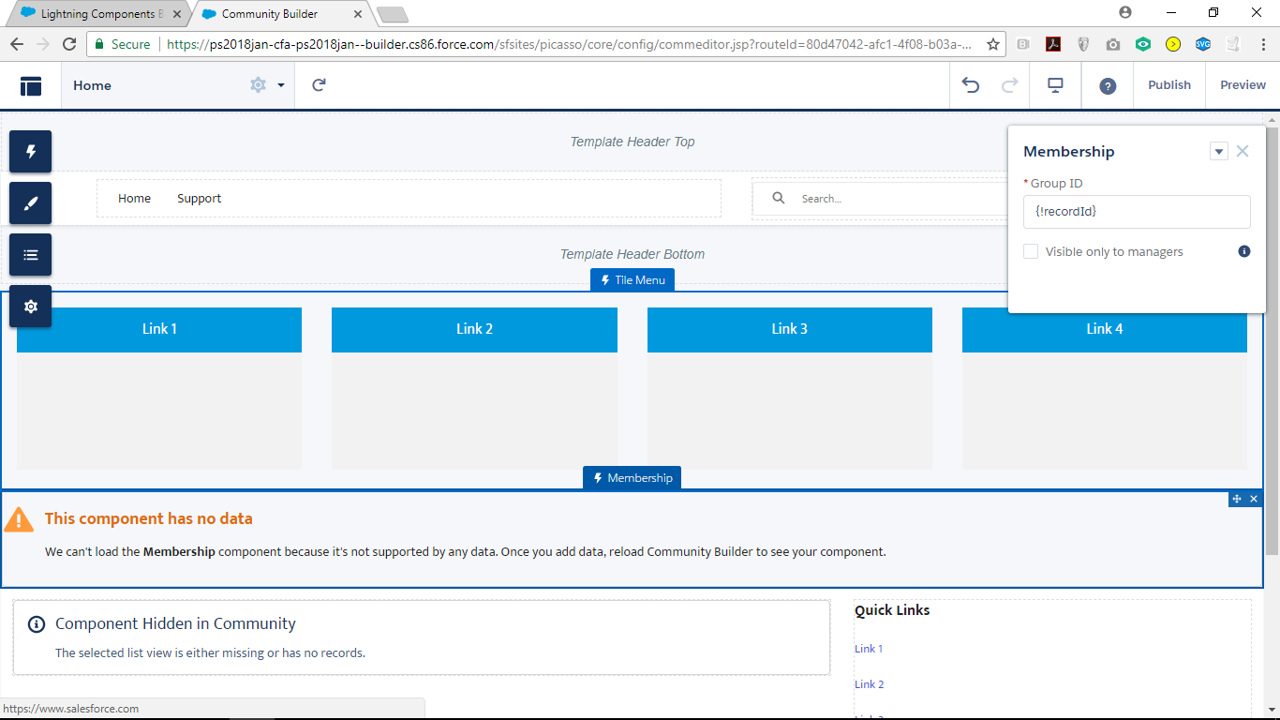Image resolution: width=1280 pixels, height=720 pixels.
Task: Click the Link 1 tile
Action: pos(159,388)
